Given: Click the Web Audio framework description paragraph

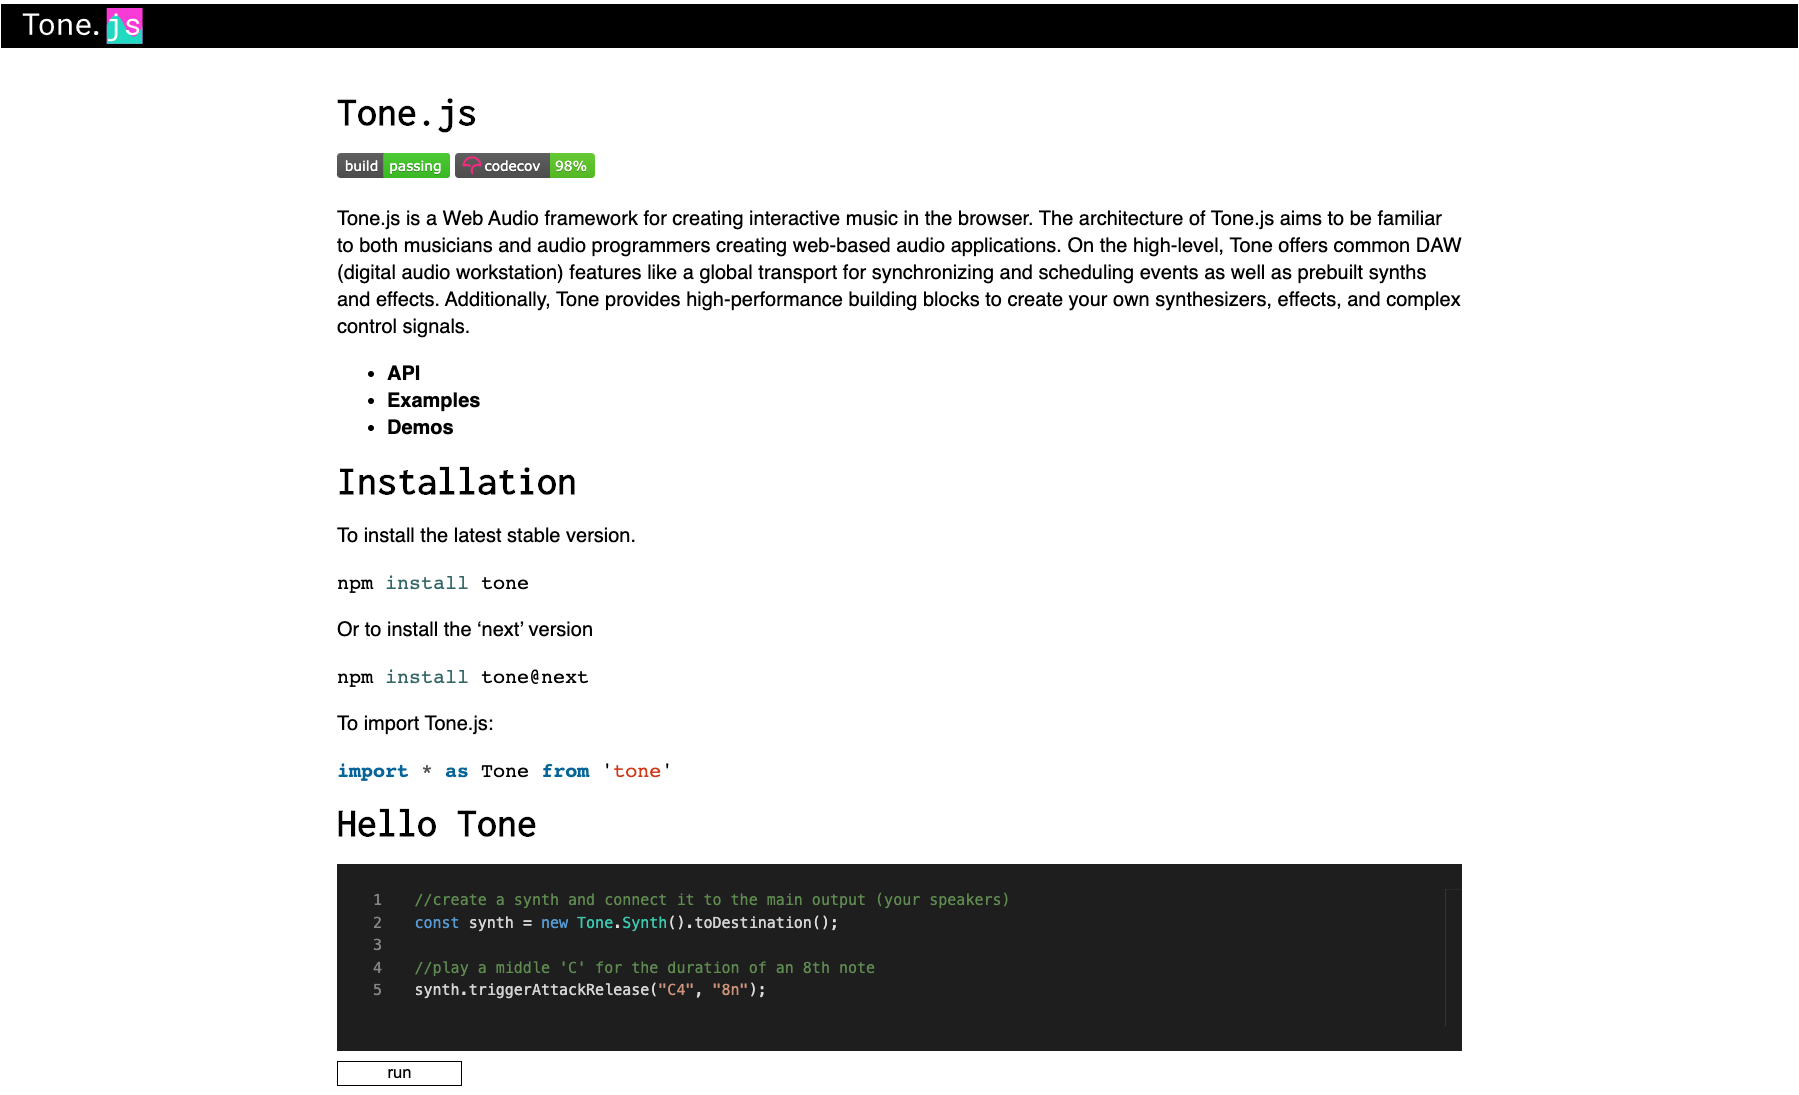Looking at the screenshot, I should tap(899, 272).
